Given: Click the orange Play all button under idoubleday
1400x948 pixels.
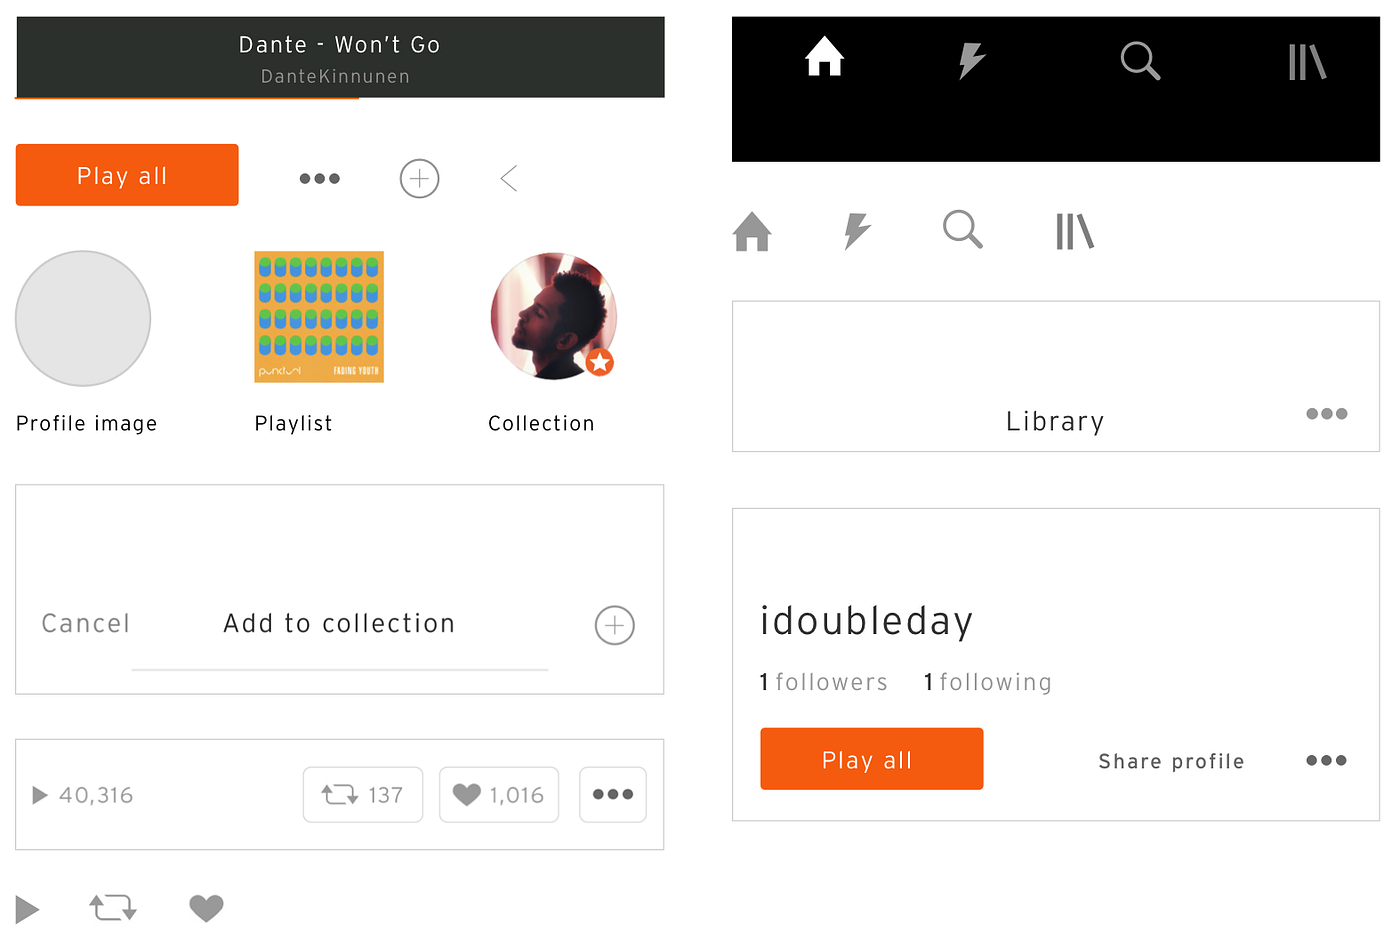Looking at the screenshot, I should (x=871, y=759).
